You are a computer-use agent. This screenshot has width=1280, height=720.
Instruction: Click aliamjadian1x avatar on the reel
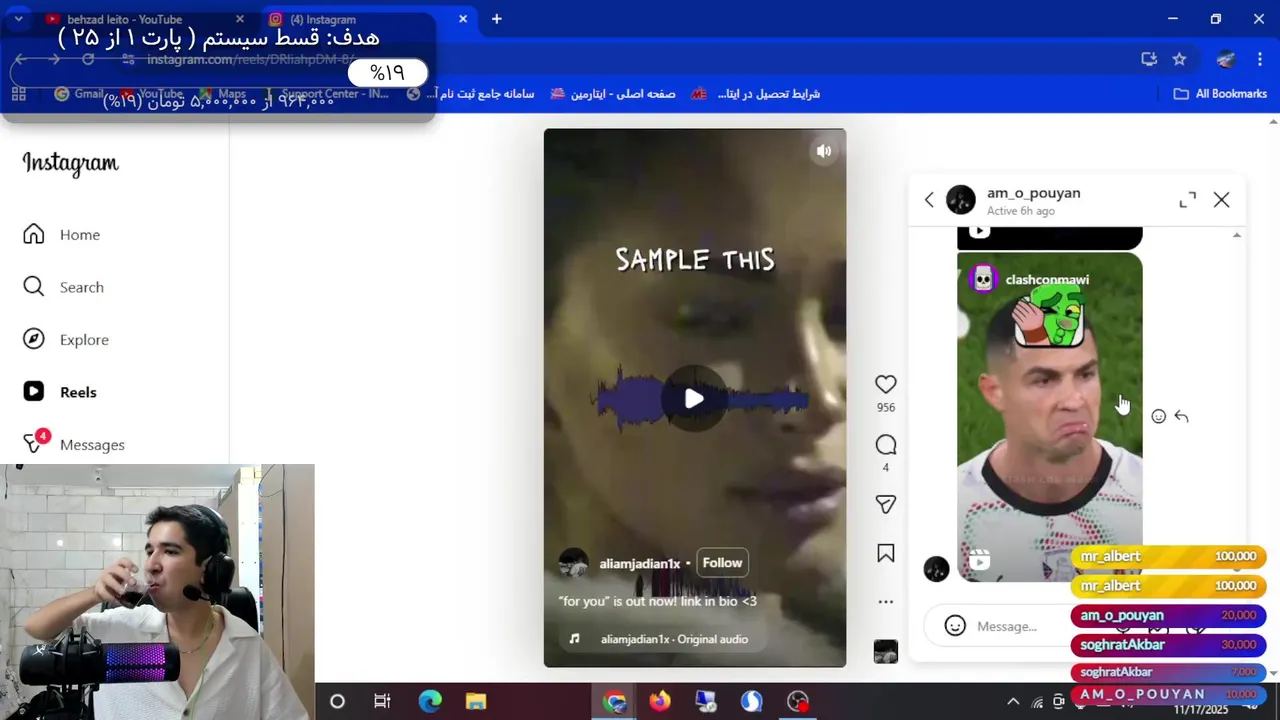click(x=573, y=563)
